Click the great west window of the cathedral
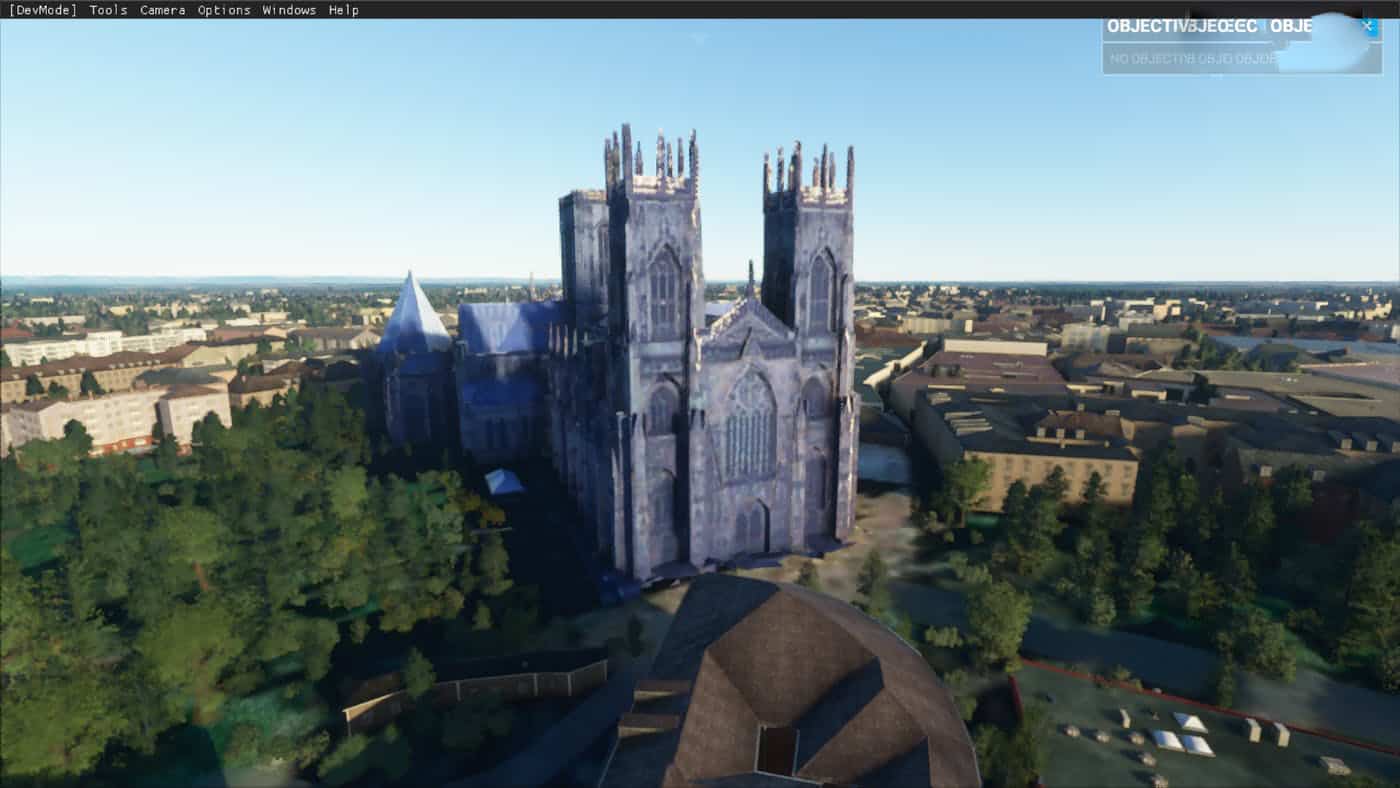This screenshot has width=1400, height=788. click(x=750, y=425)
